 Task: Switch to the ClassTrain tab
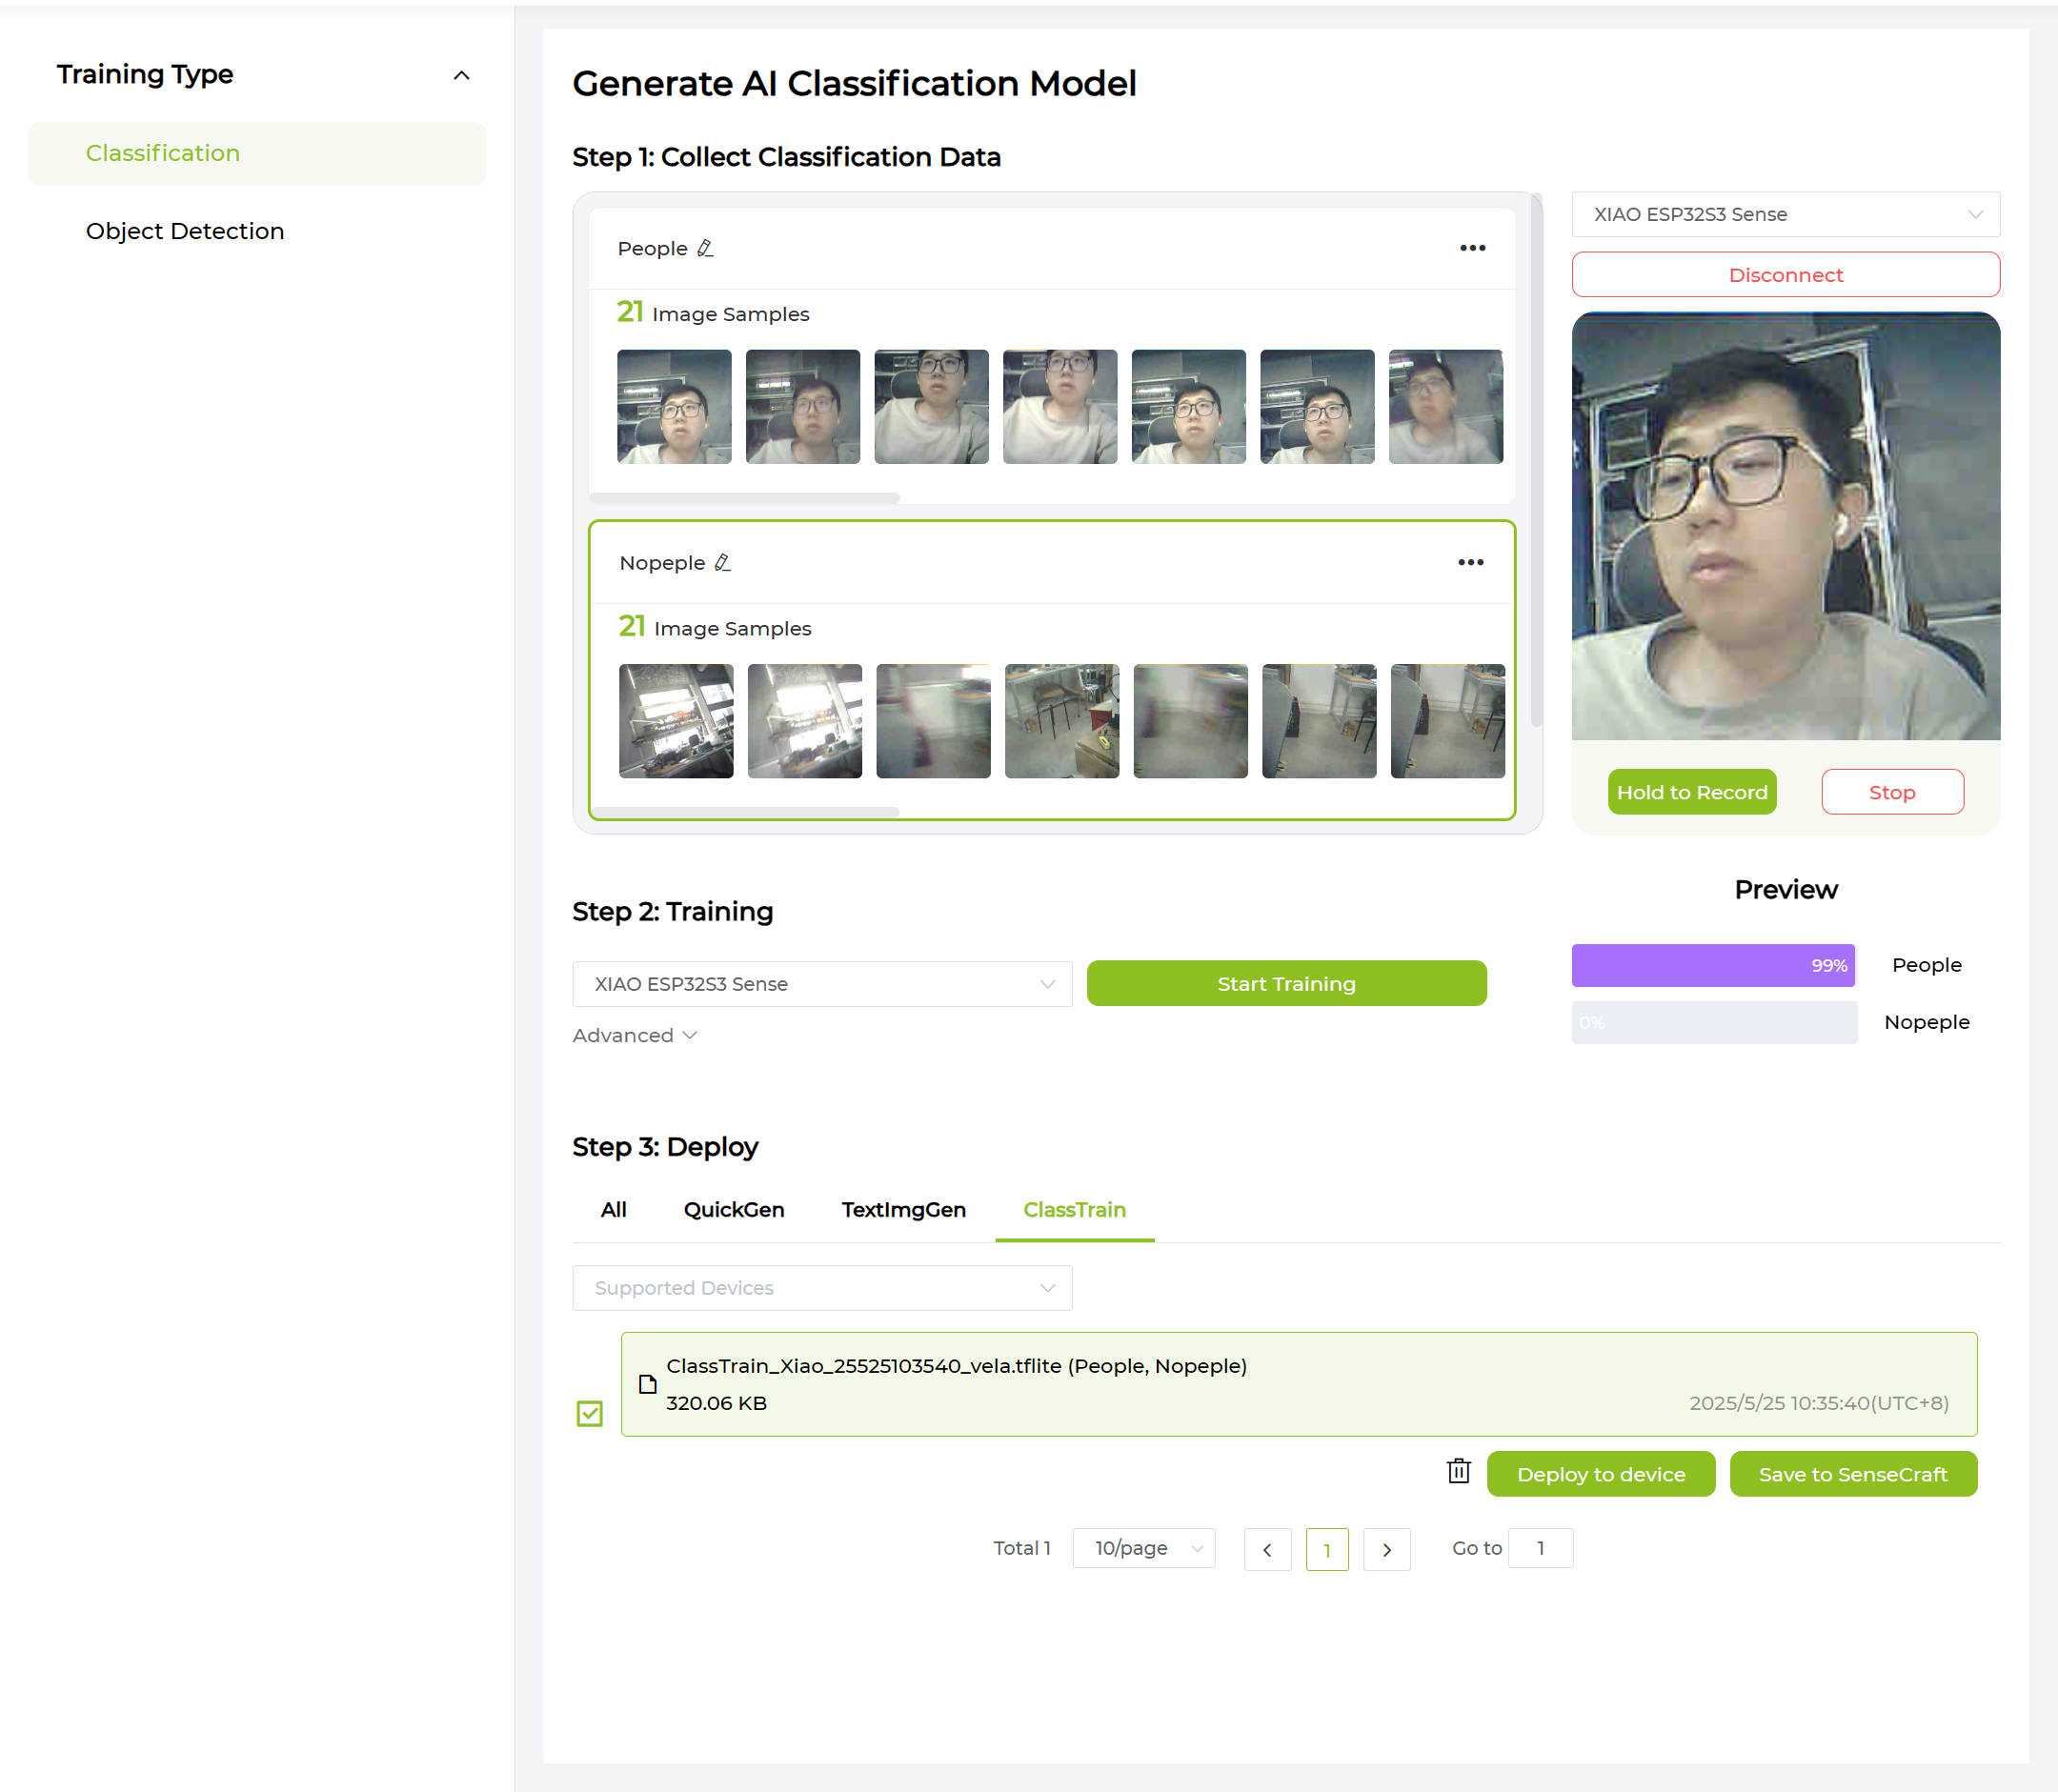[1074, 1210]
